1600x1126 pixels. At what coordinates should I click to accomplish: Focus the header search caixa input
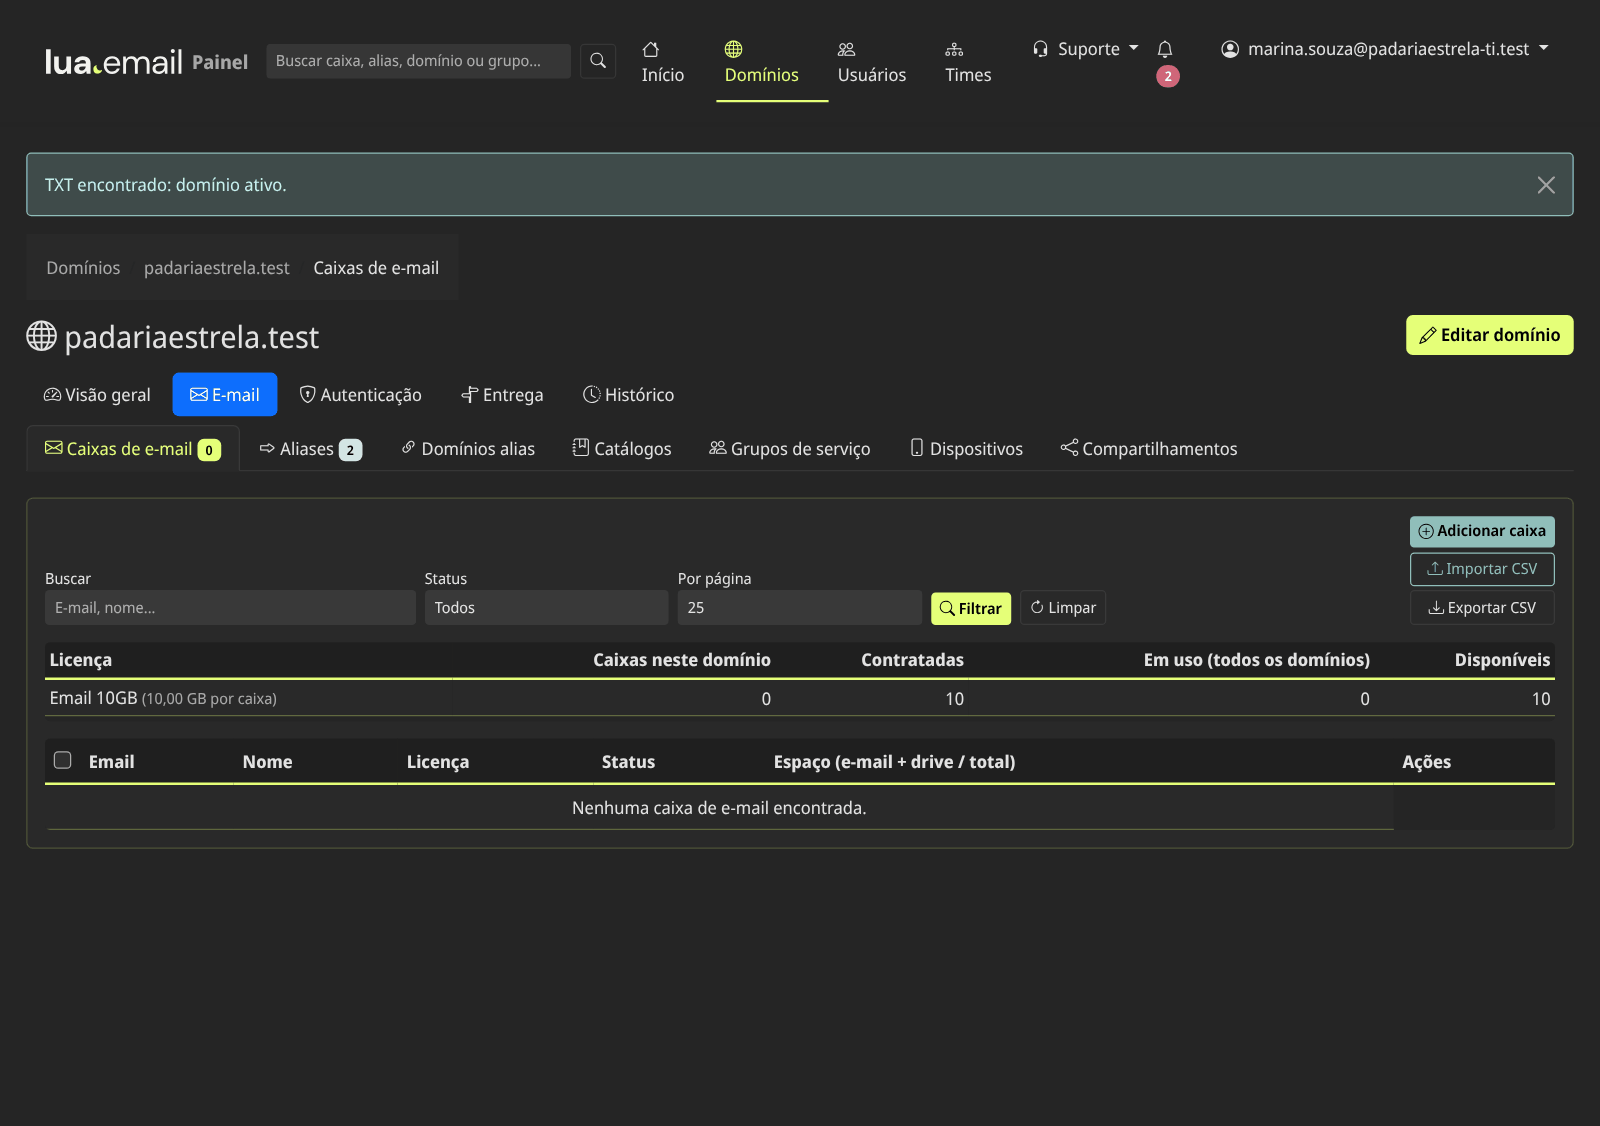coord(418,61)
